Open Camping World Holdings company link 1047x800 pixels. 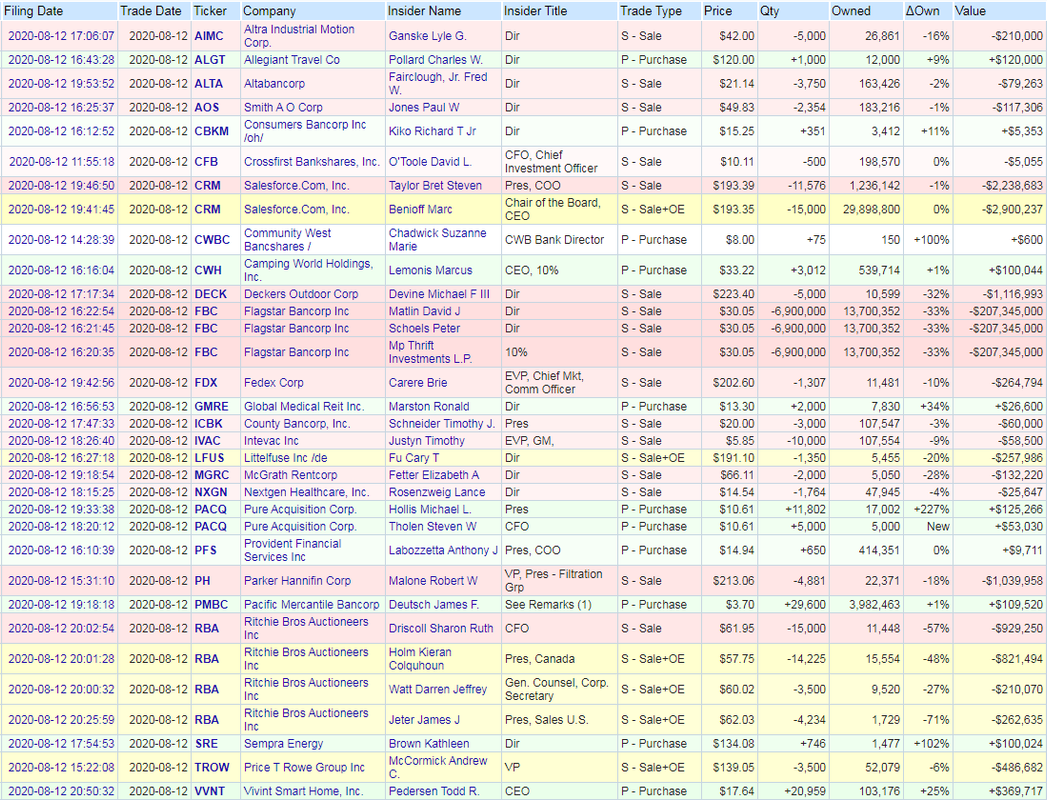tap(308, 270)
